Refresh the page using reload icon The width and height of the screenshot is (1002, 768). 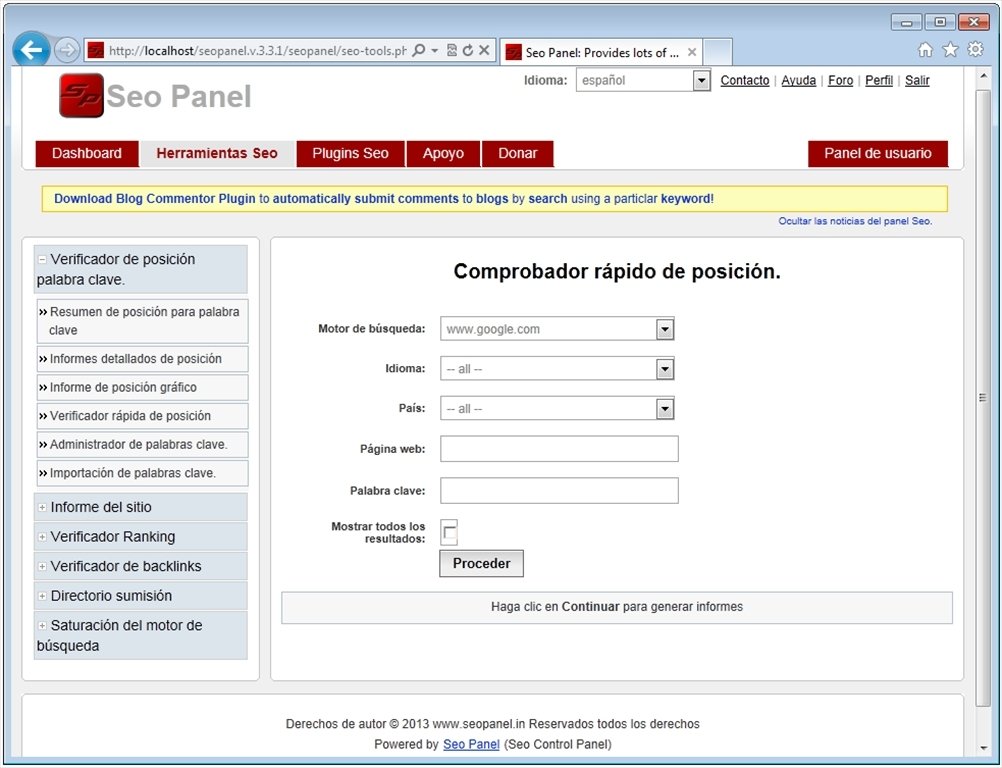point(468,50)
